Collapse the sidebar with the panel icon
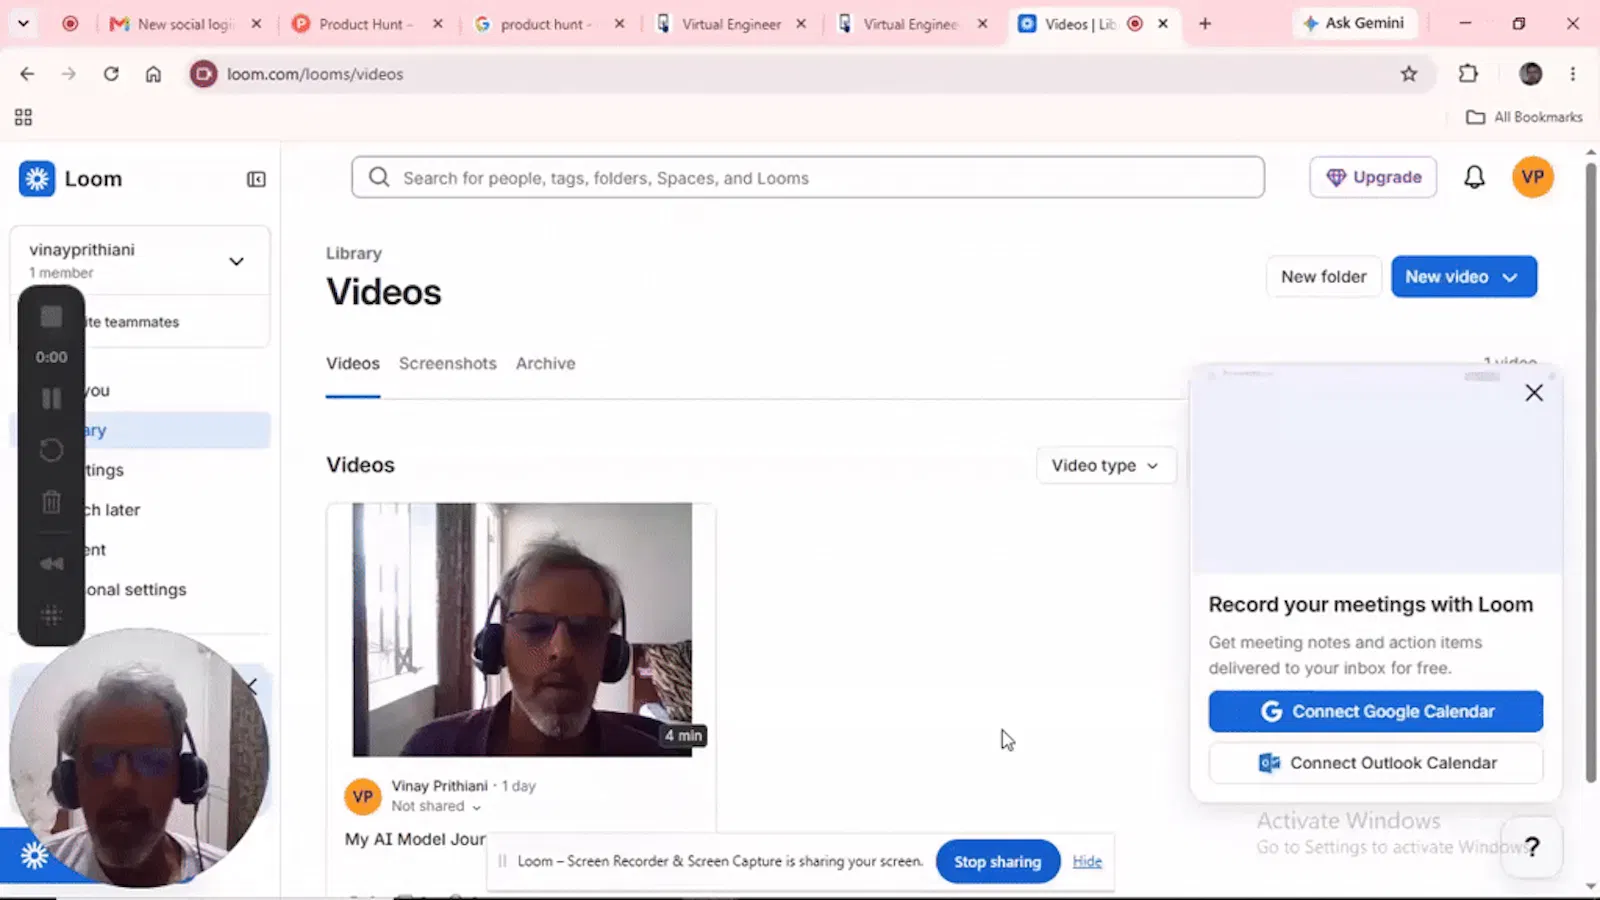Viewport: 1600px width, 900px height. pyautogui.click(x=256, y=179)
